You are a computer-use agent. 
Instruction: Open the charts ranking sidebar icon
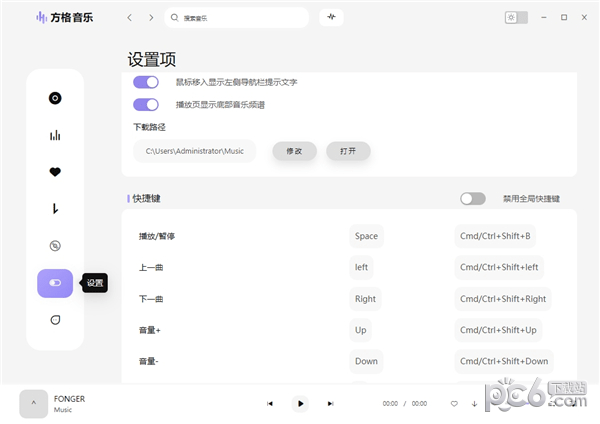click(x=55, y=135)
